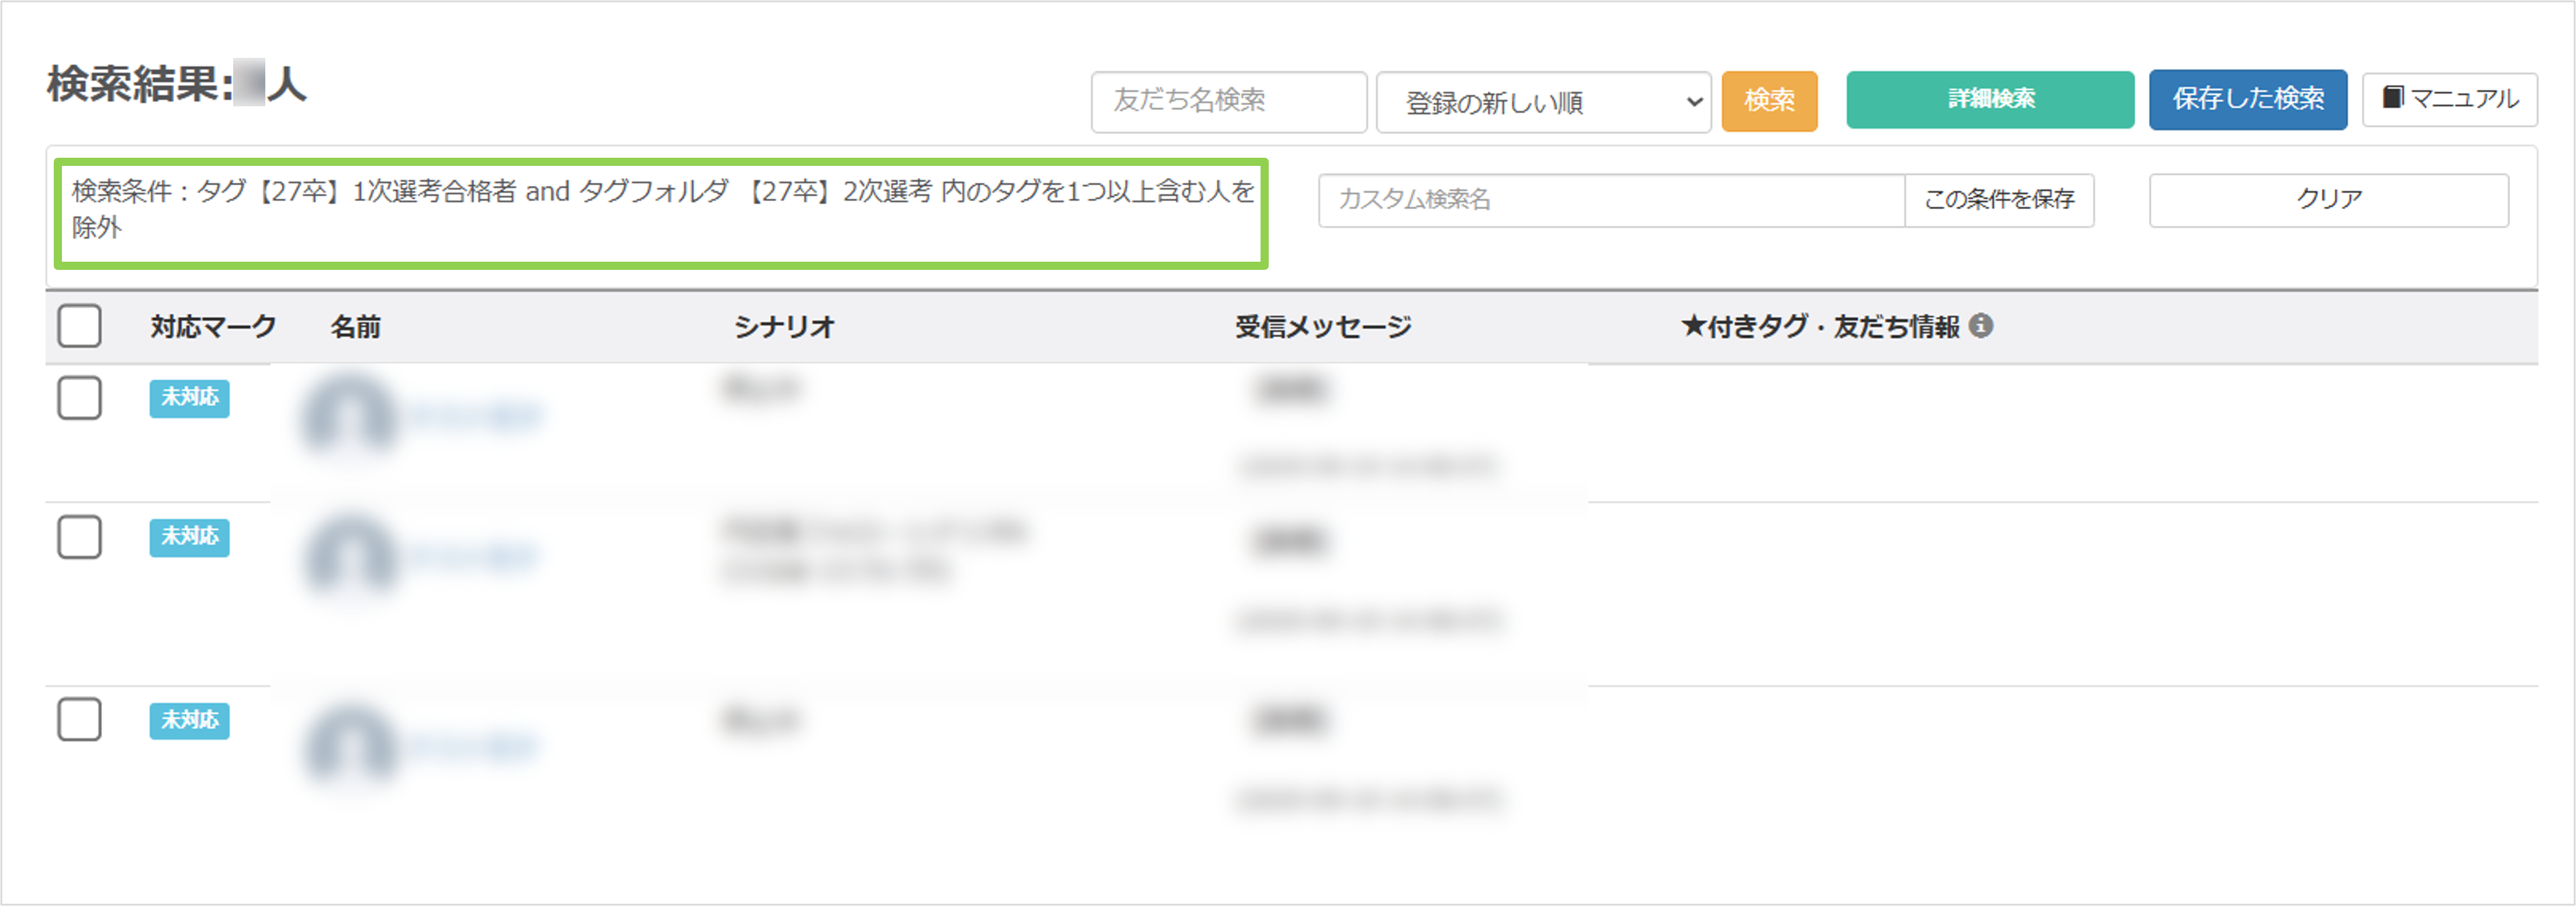Check the second row's checkbox
The height and width of the screenshot is (906, 2576).
(80, 537)
